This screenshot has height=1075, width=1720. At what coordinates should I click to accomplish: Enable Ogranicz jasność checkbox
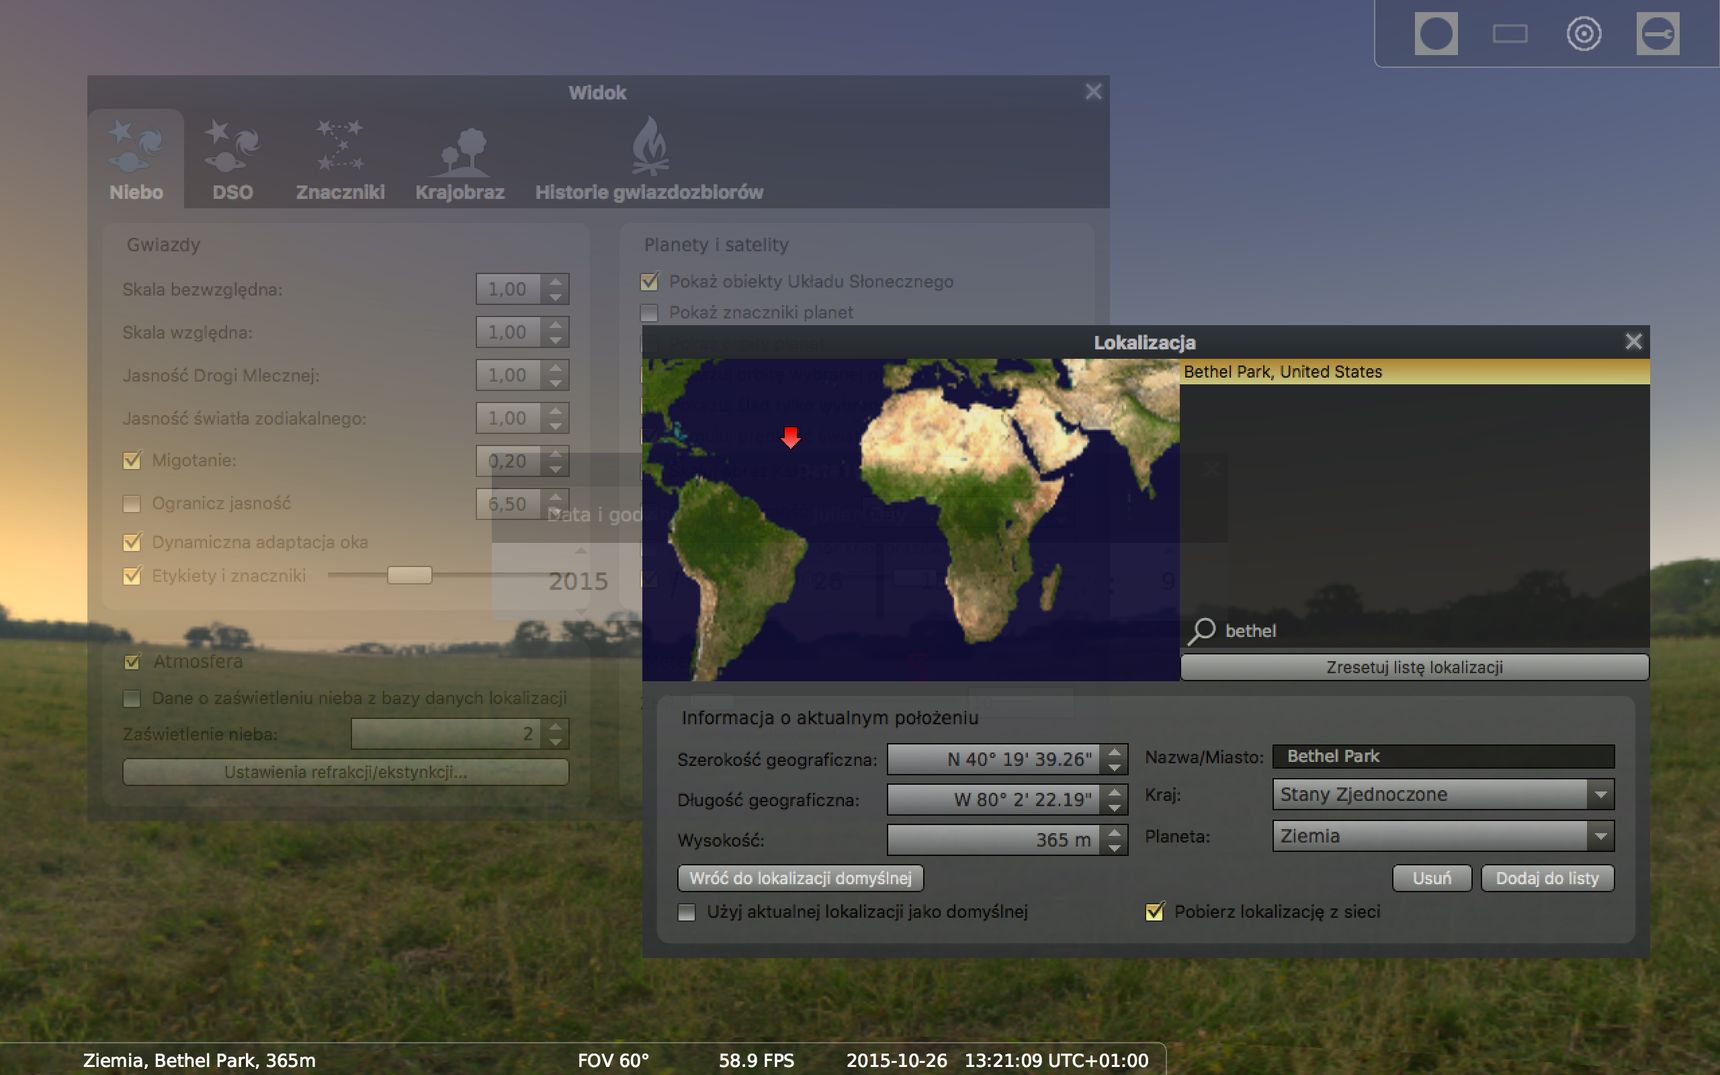[132, 504]
